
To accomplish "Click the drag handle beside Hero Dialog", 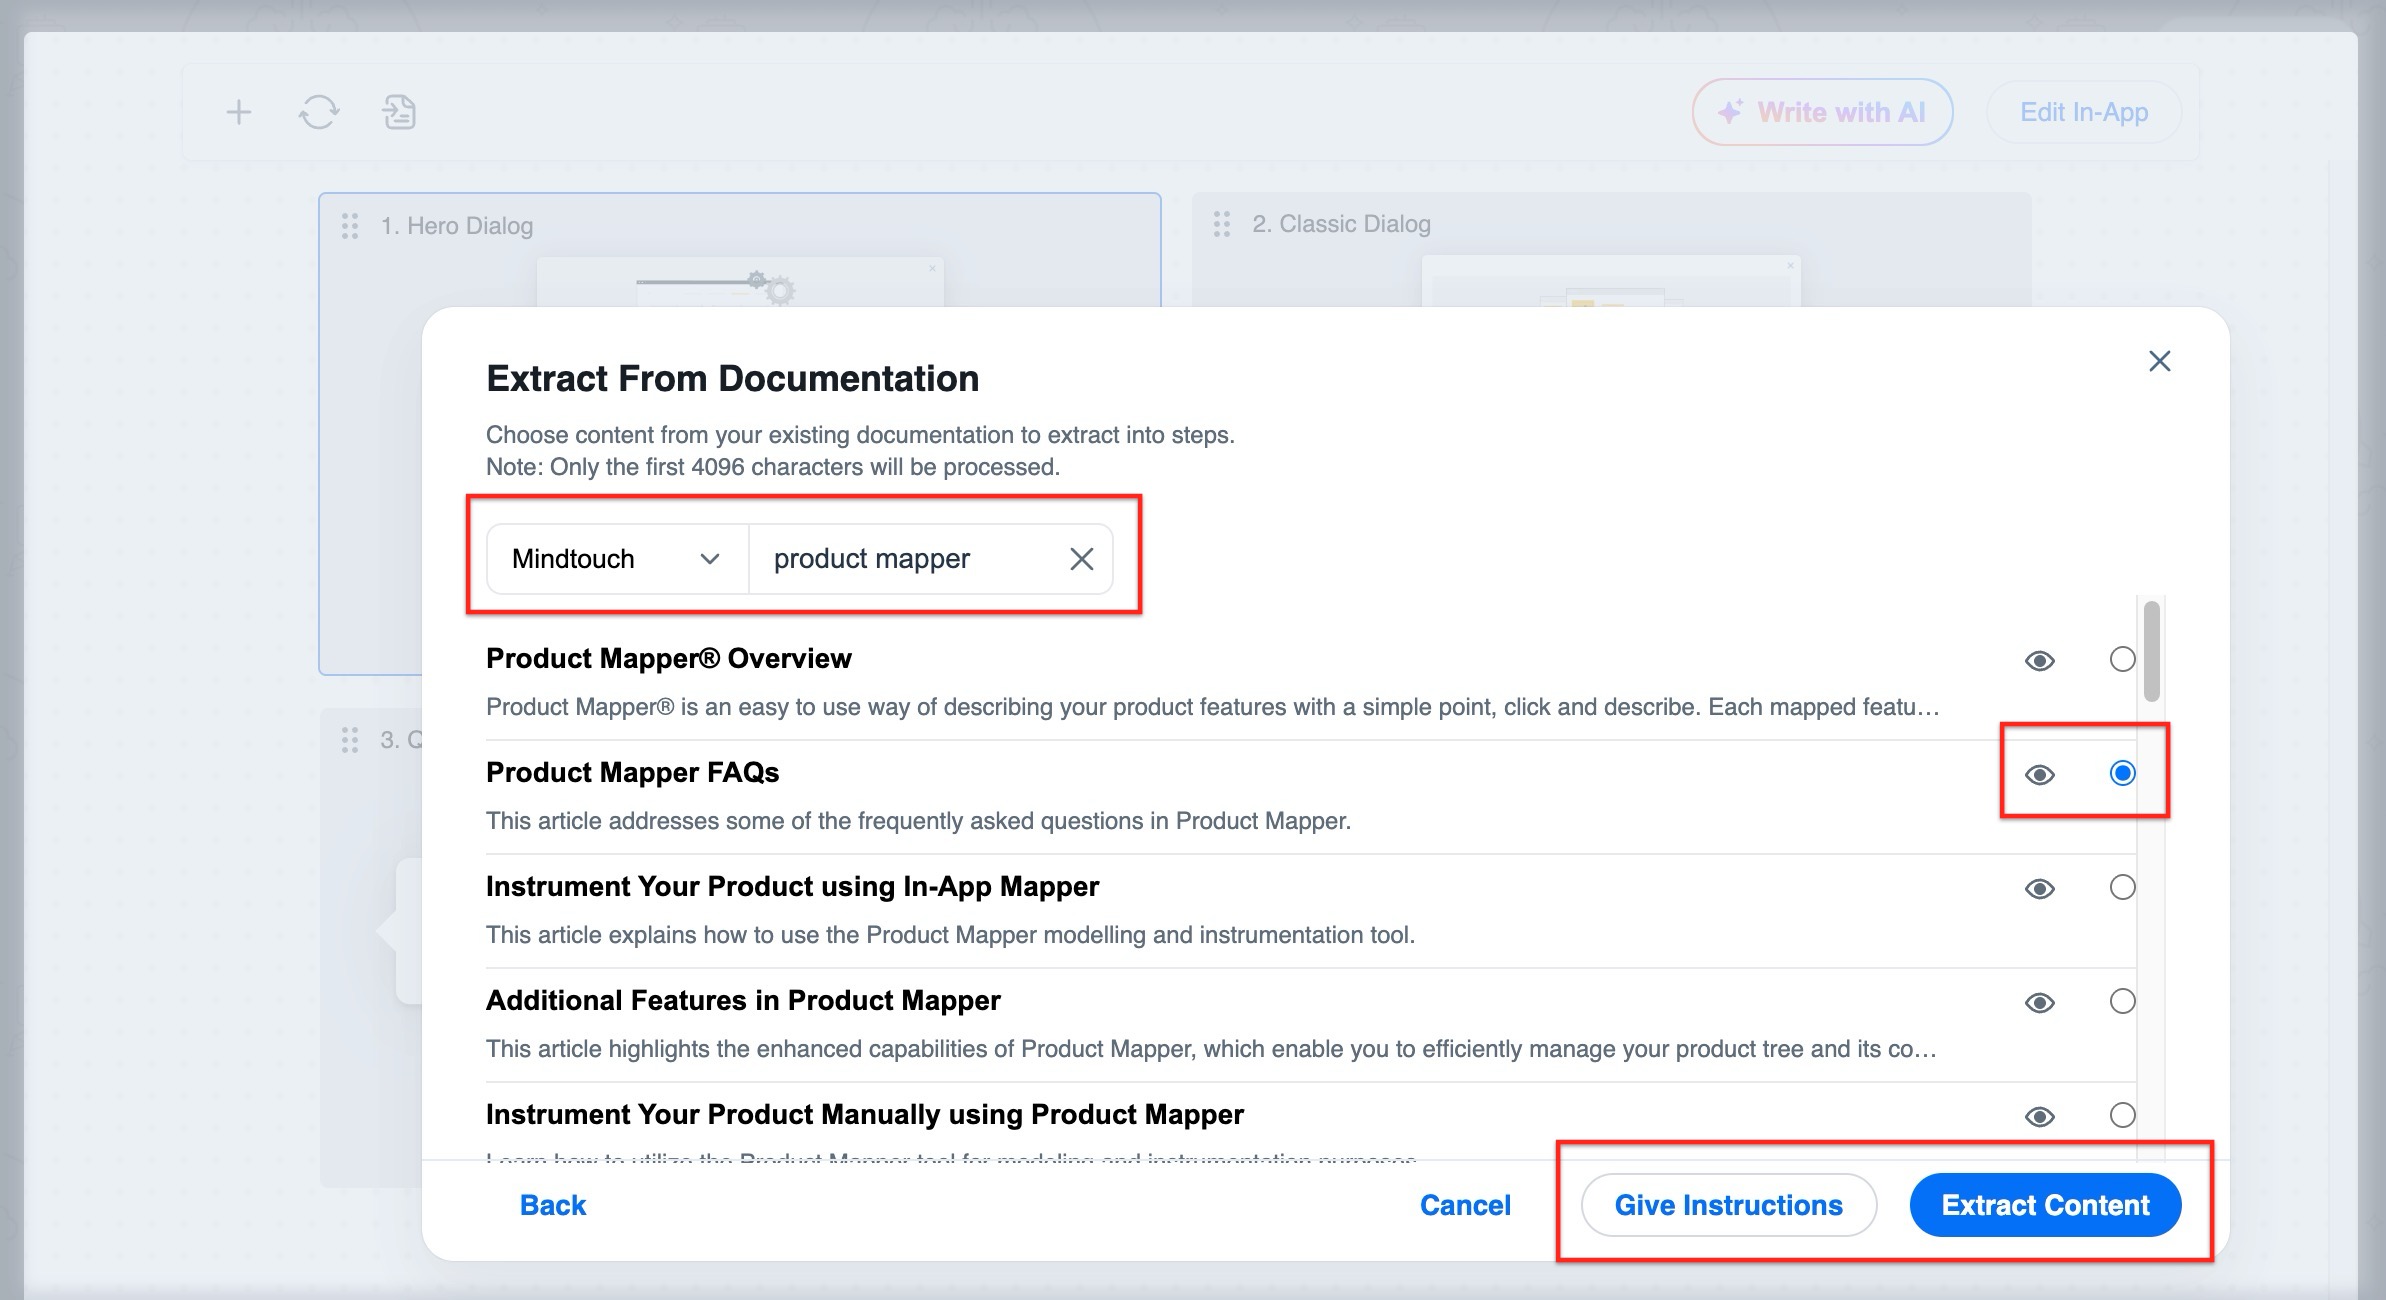I will point(348,226).
